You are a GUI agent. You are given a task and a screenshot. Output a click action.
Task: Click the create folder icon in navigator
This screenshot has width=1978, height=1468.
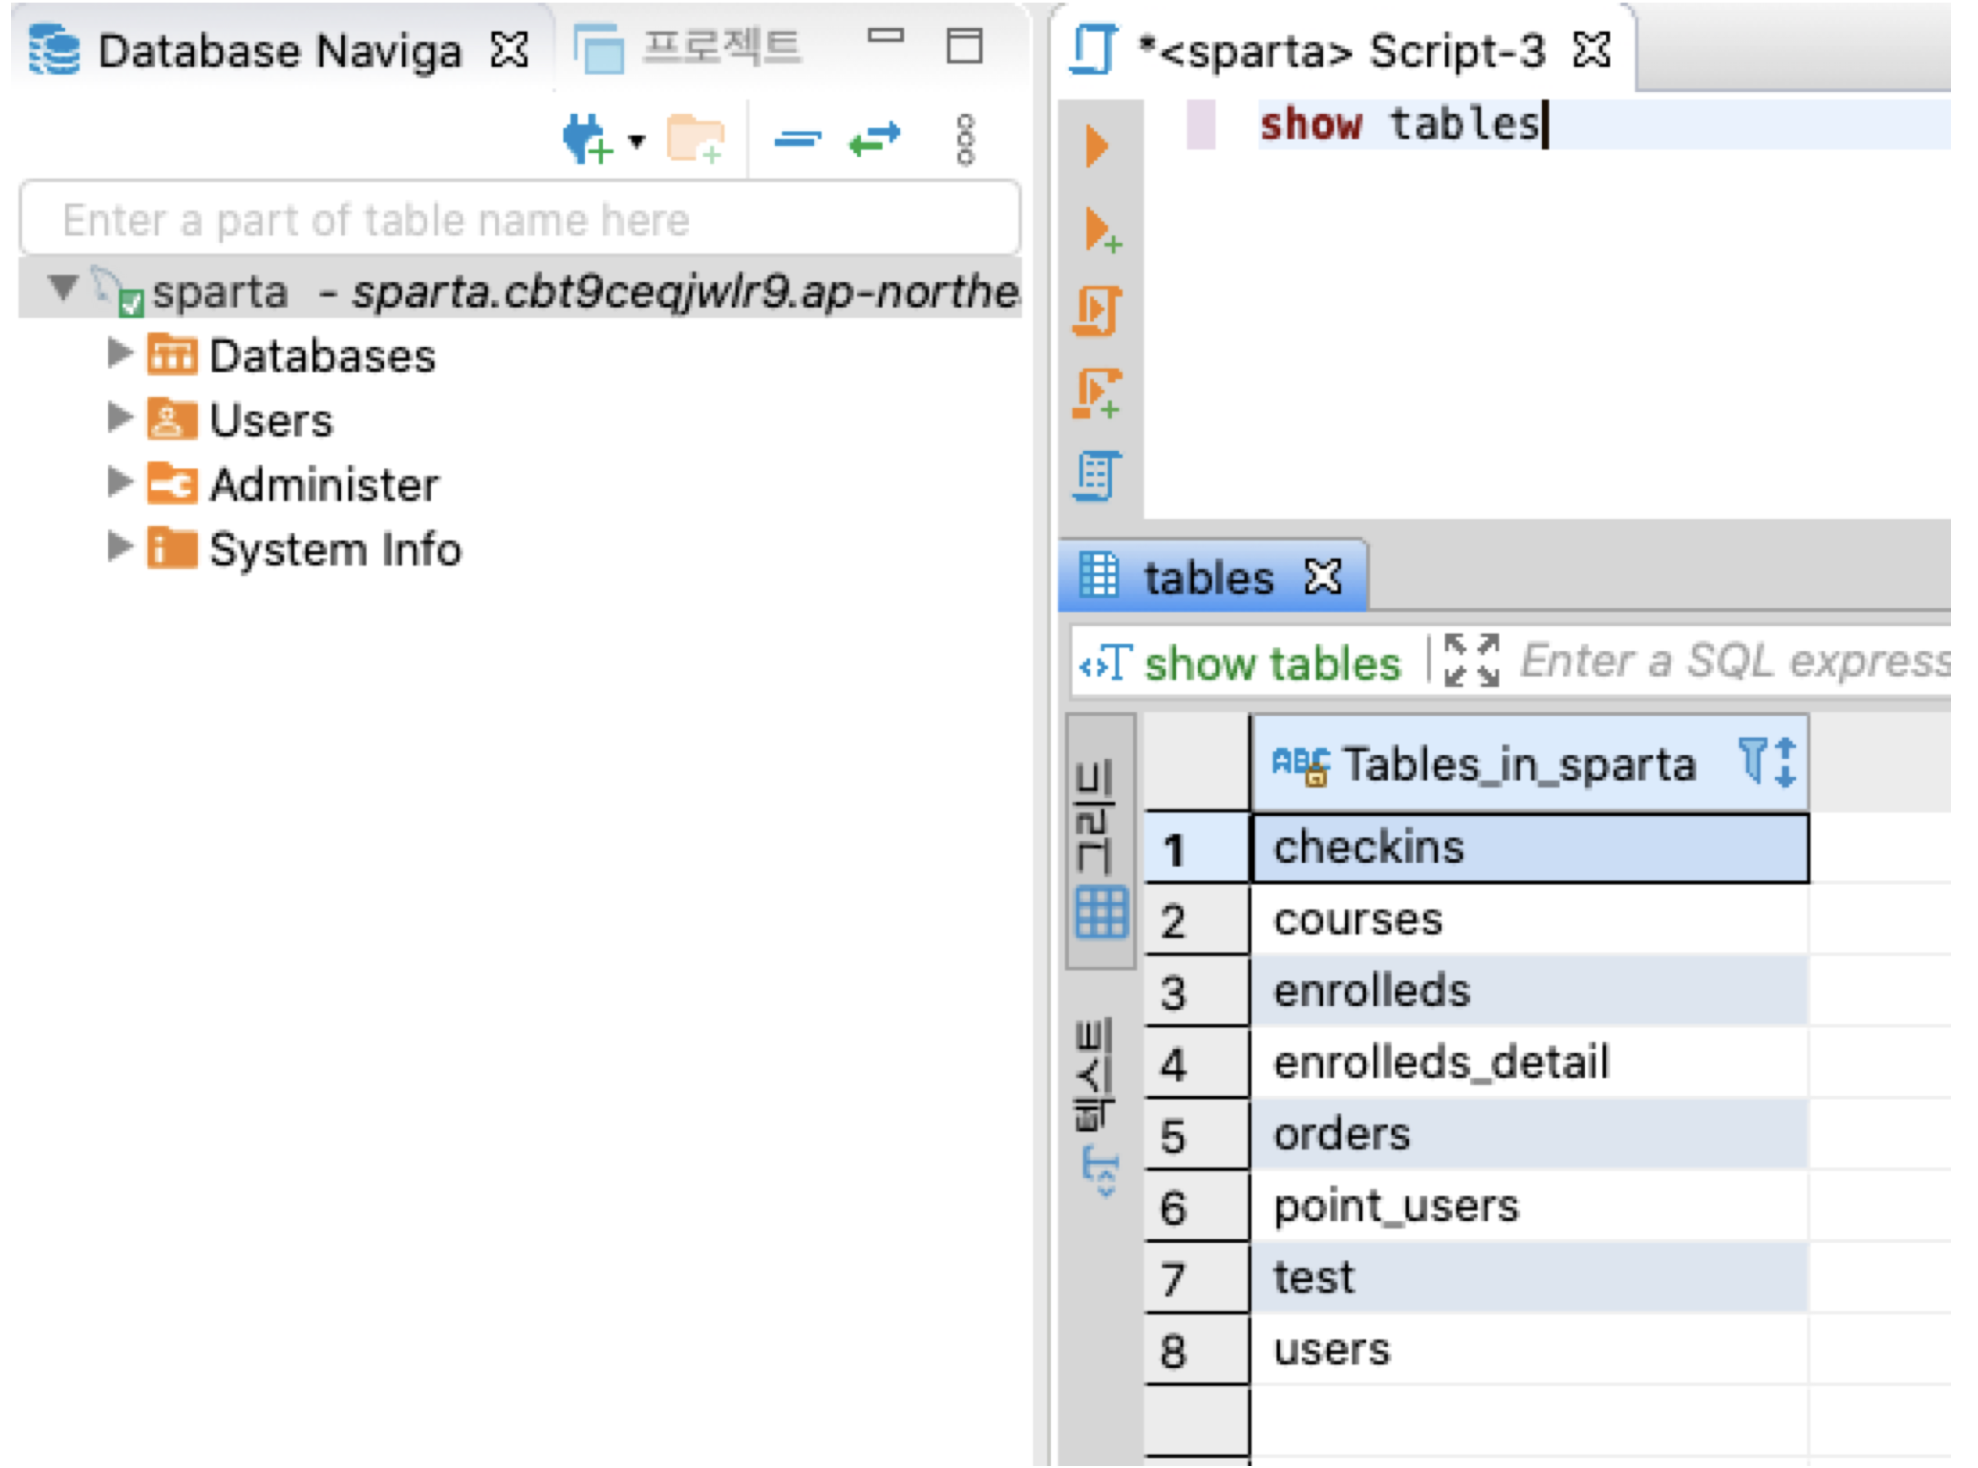tap(695, 139)
